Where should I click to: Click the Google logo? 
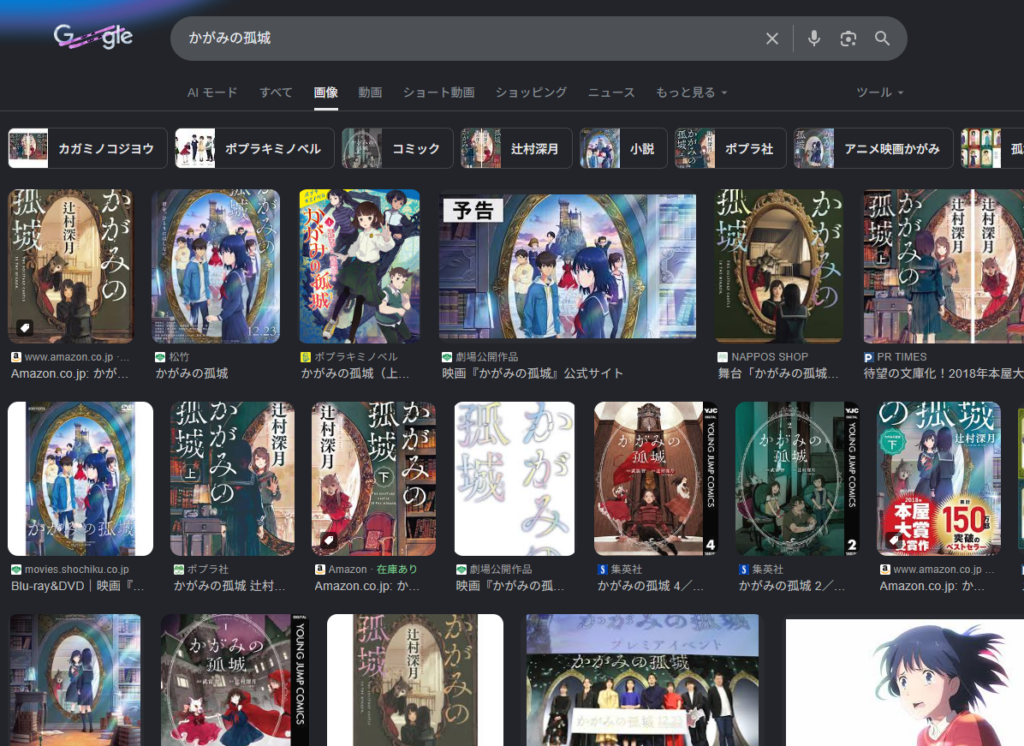(93, 38)
